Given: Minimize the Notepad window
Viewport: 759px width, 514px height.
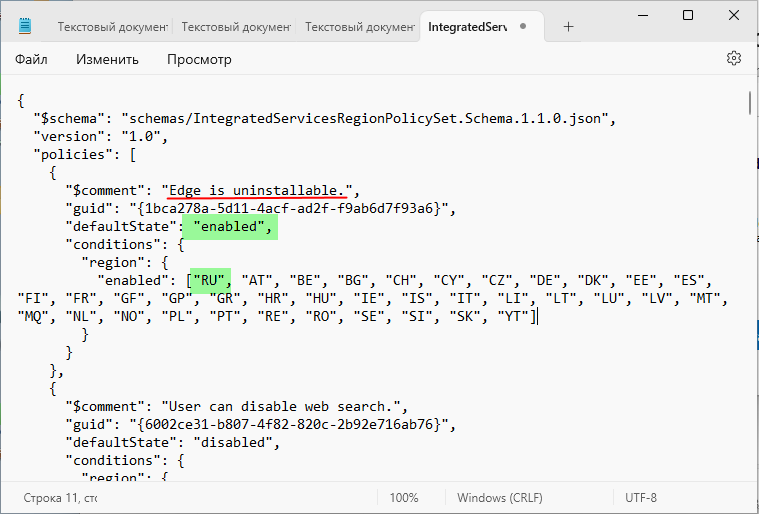Looking at the screenshot, I should click(643, 15).
